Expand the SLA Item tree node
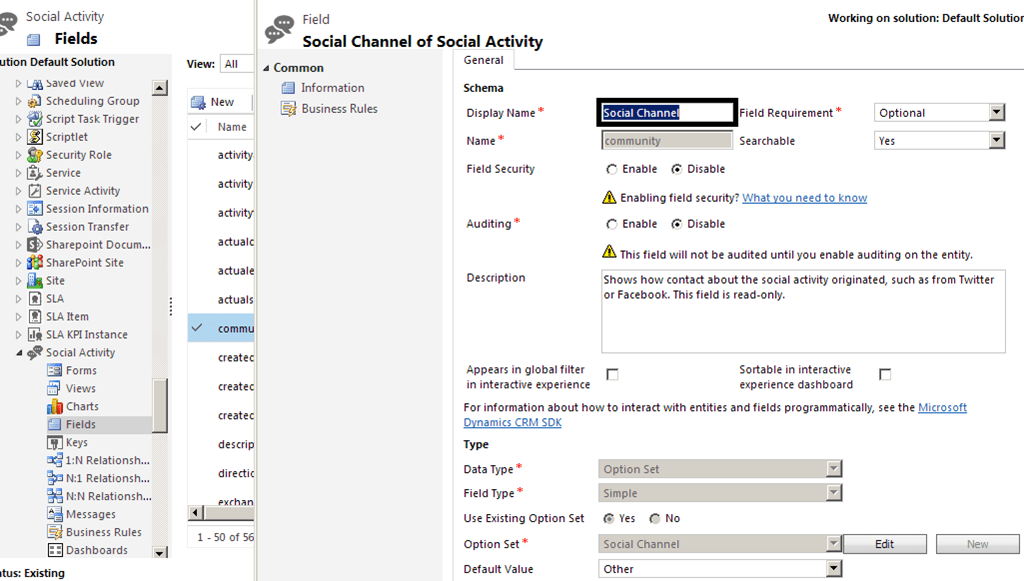1024x581 pixels. [18, 317]
